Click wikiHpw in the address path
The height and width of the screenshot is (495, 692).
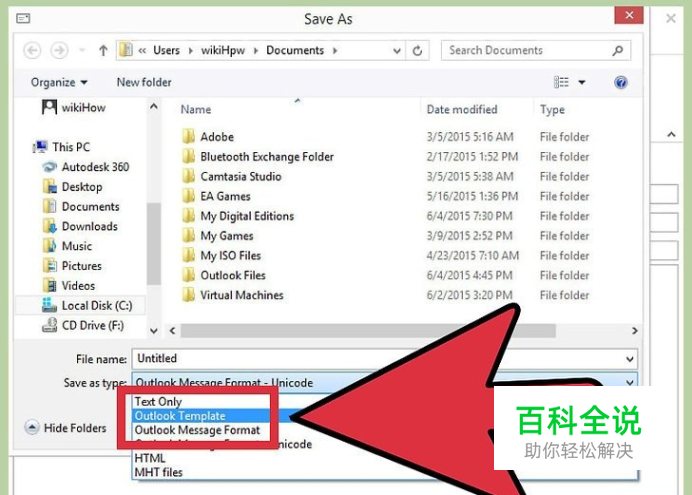tap(223, 50)
